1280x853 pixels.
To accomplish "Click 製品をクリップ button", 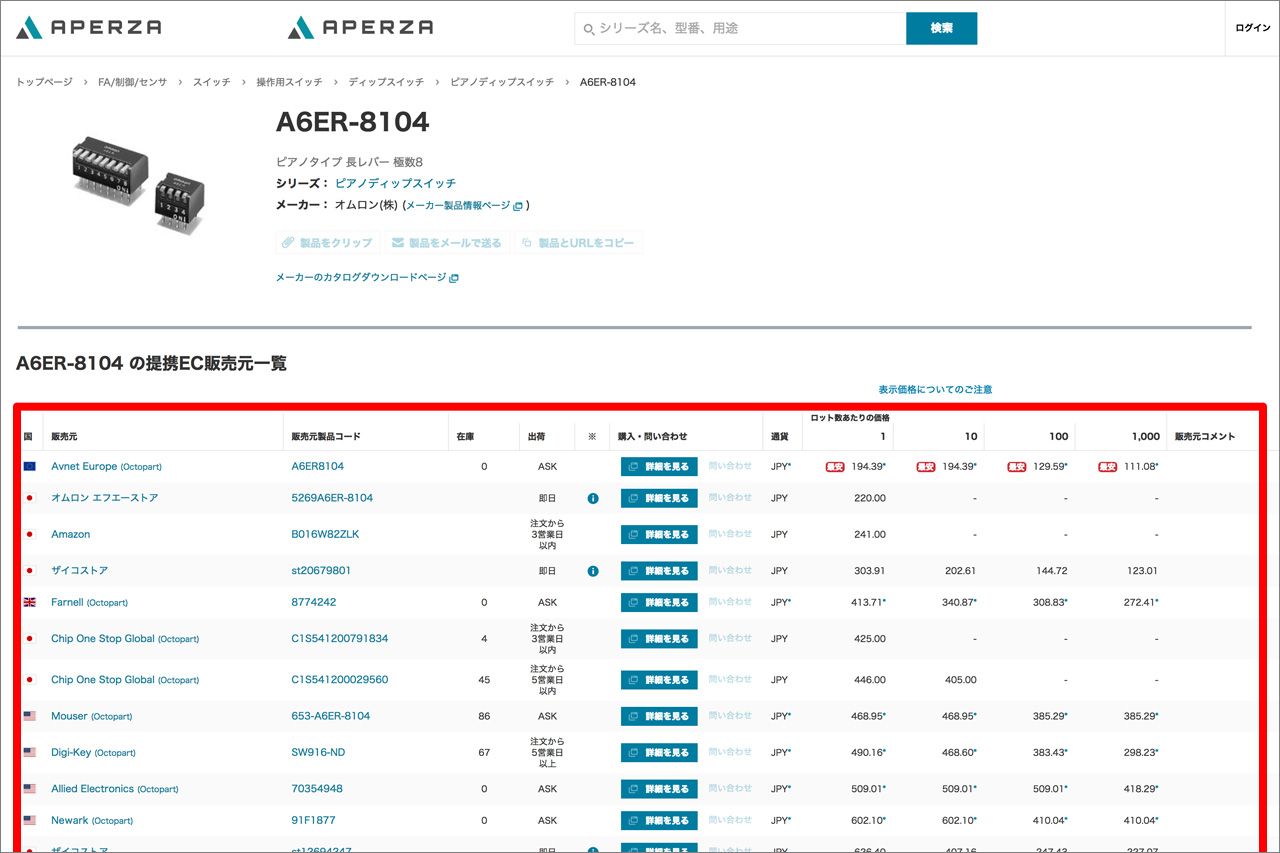I will [x=328, y=242].
